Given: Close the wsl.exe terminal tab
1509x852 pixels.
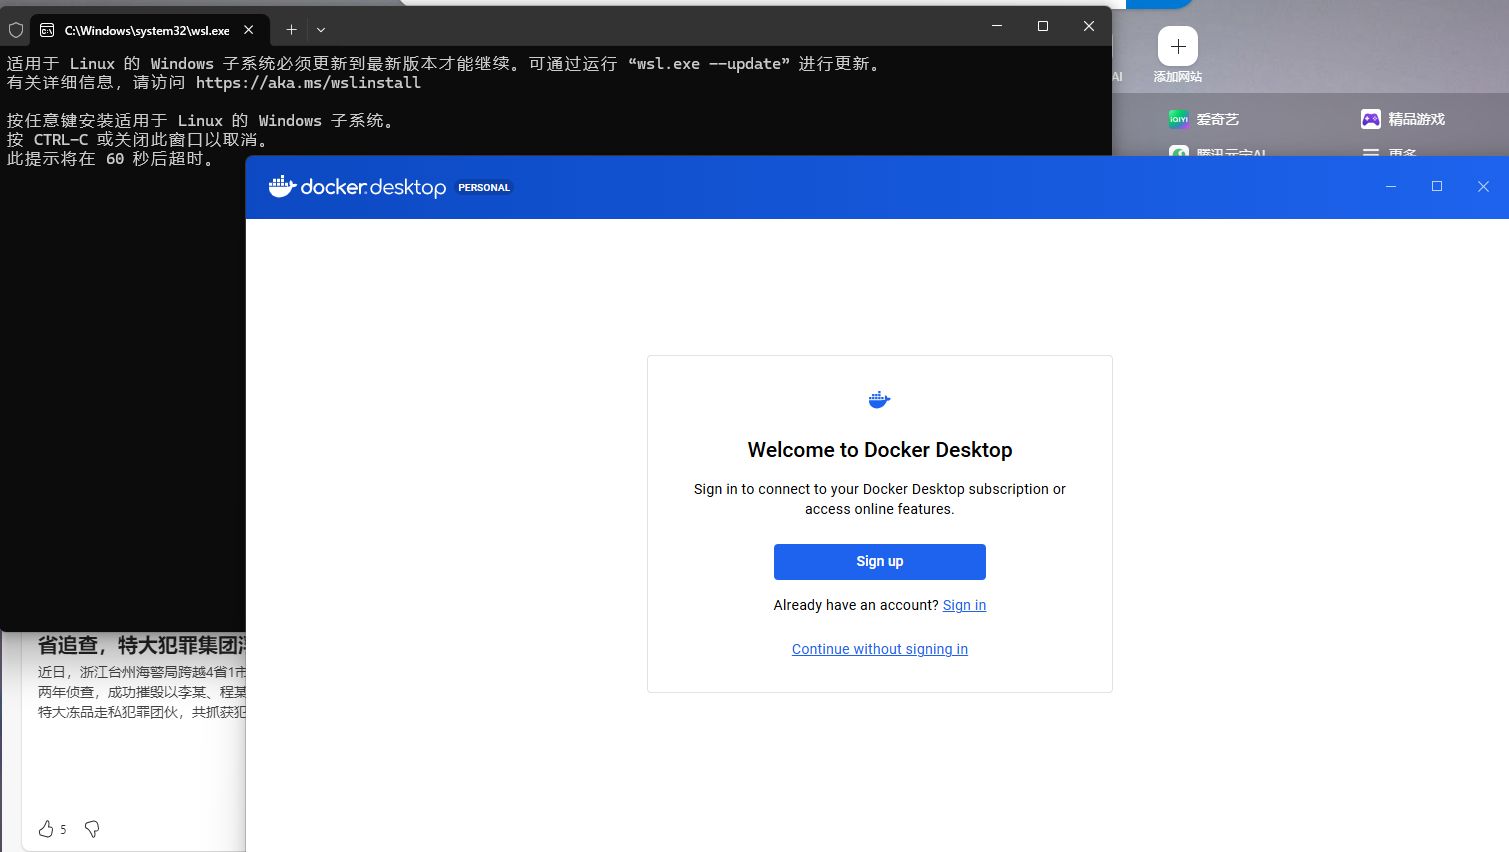Looking at the screenshot, I should coord(249,30).
